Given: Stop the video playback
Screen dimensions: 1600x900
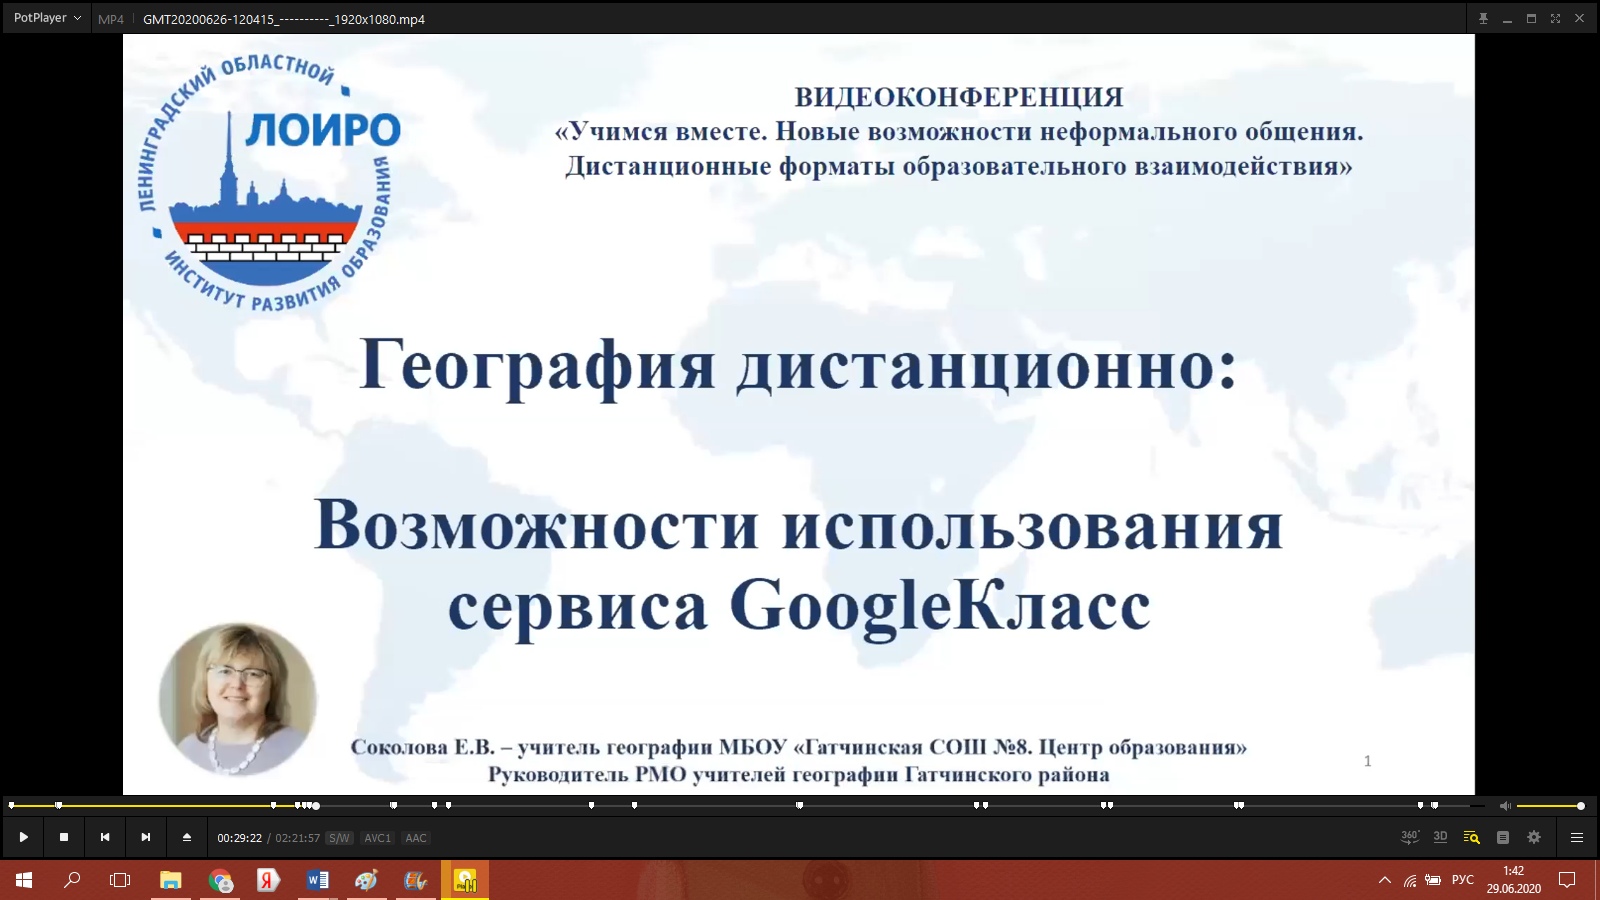Looking at the screenshot, I should coord(64,837).
